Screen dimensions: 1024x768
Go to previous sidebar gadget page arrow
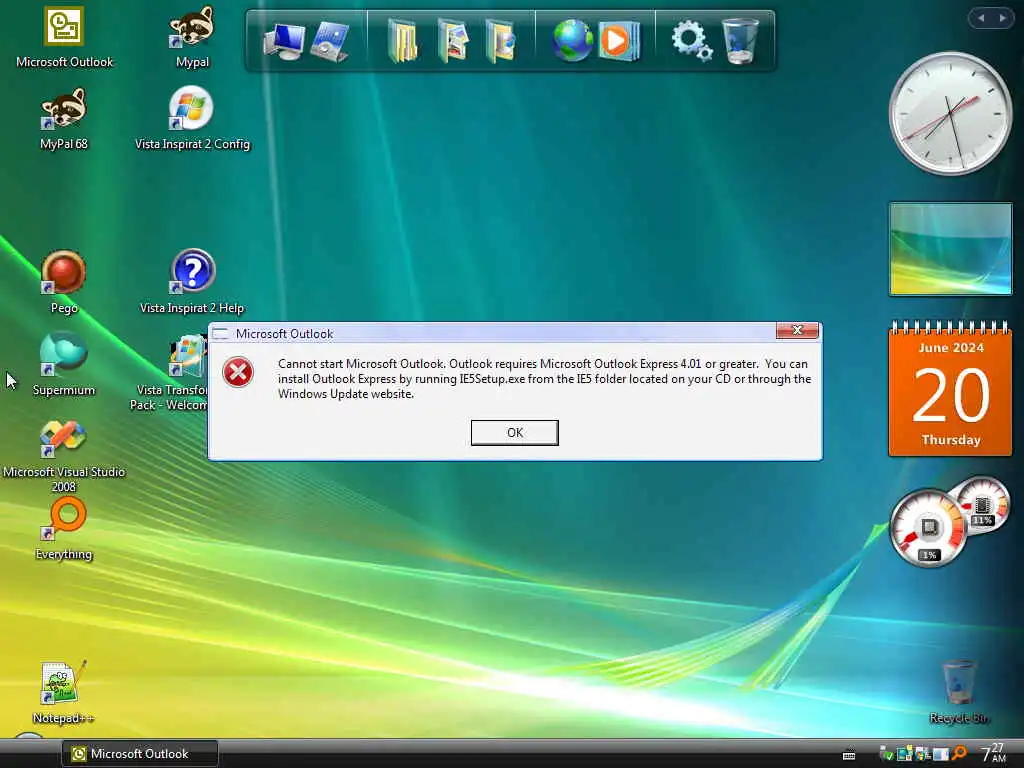(x=980, y=18)
